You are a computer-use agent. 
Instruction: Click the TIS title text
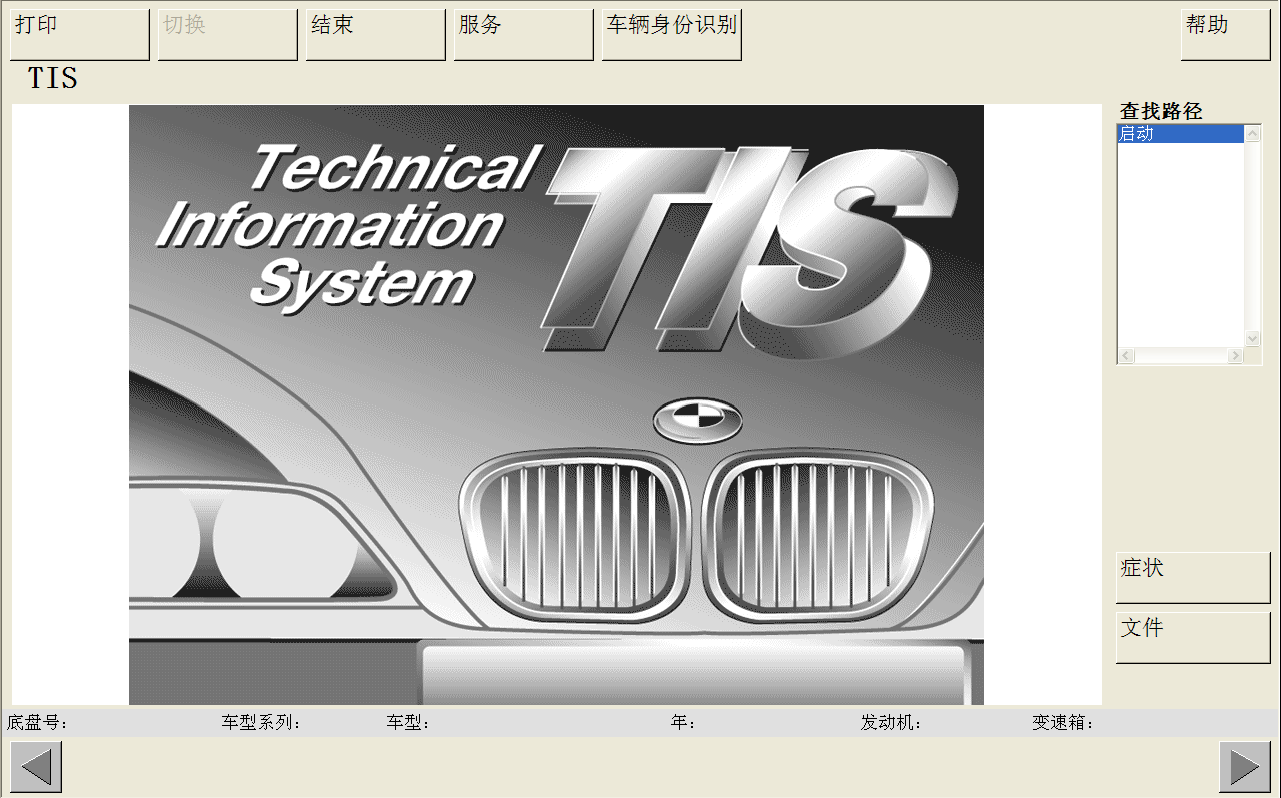pyautogui.click(x=53, y=78)
